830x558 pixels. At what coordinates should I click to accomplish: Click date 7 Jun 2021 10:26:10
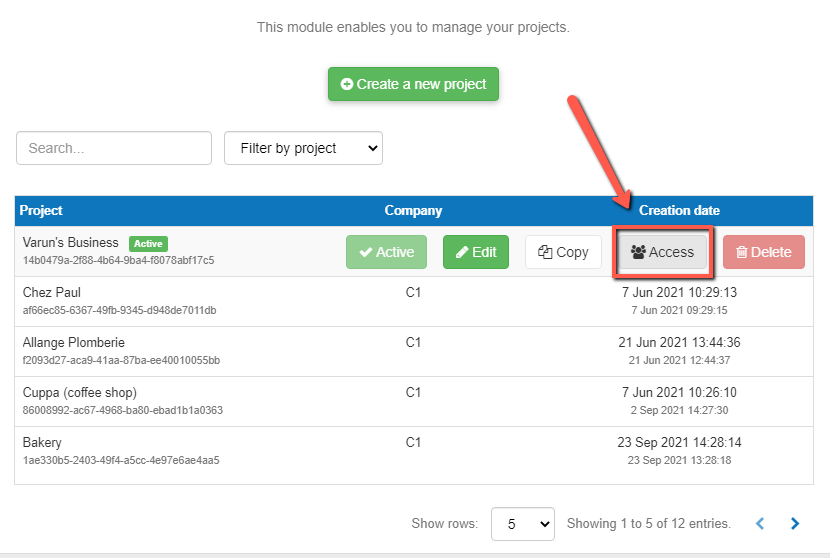[679, 392]
